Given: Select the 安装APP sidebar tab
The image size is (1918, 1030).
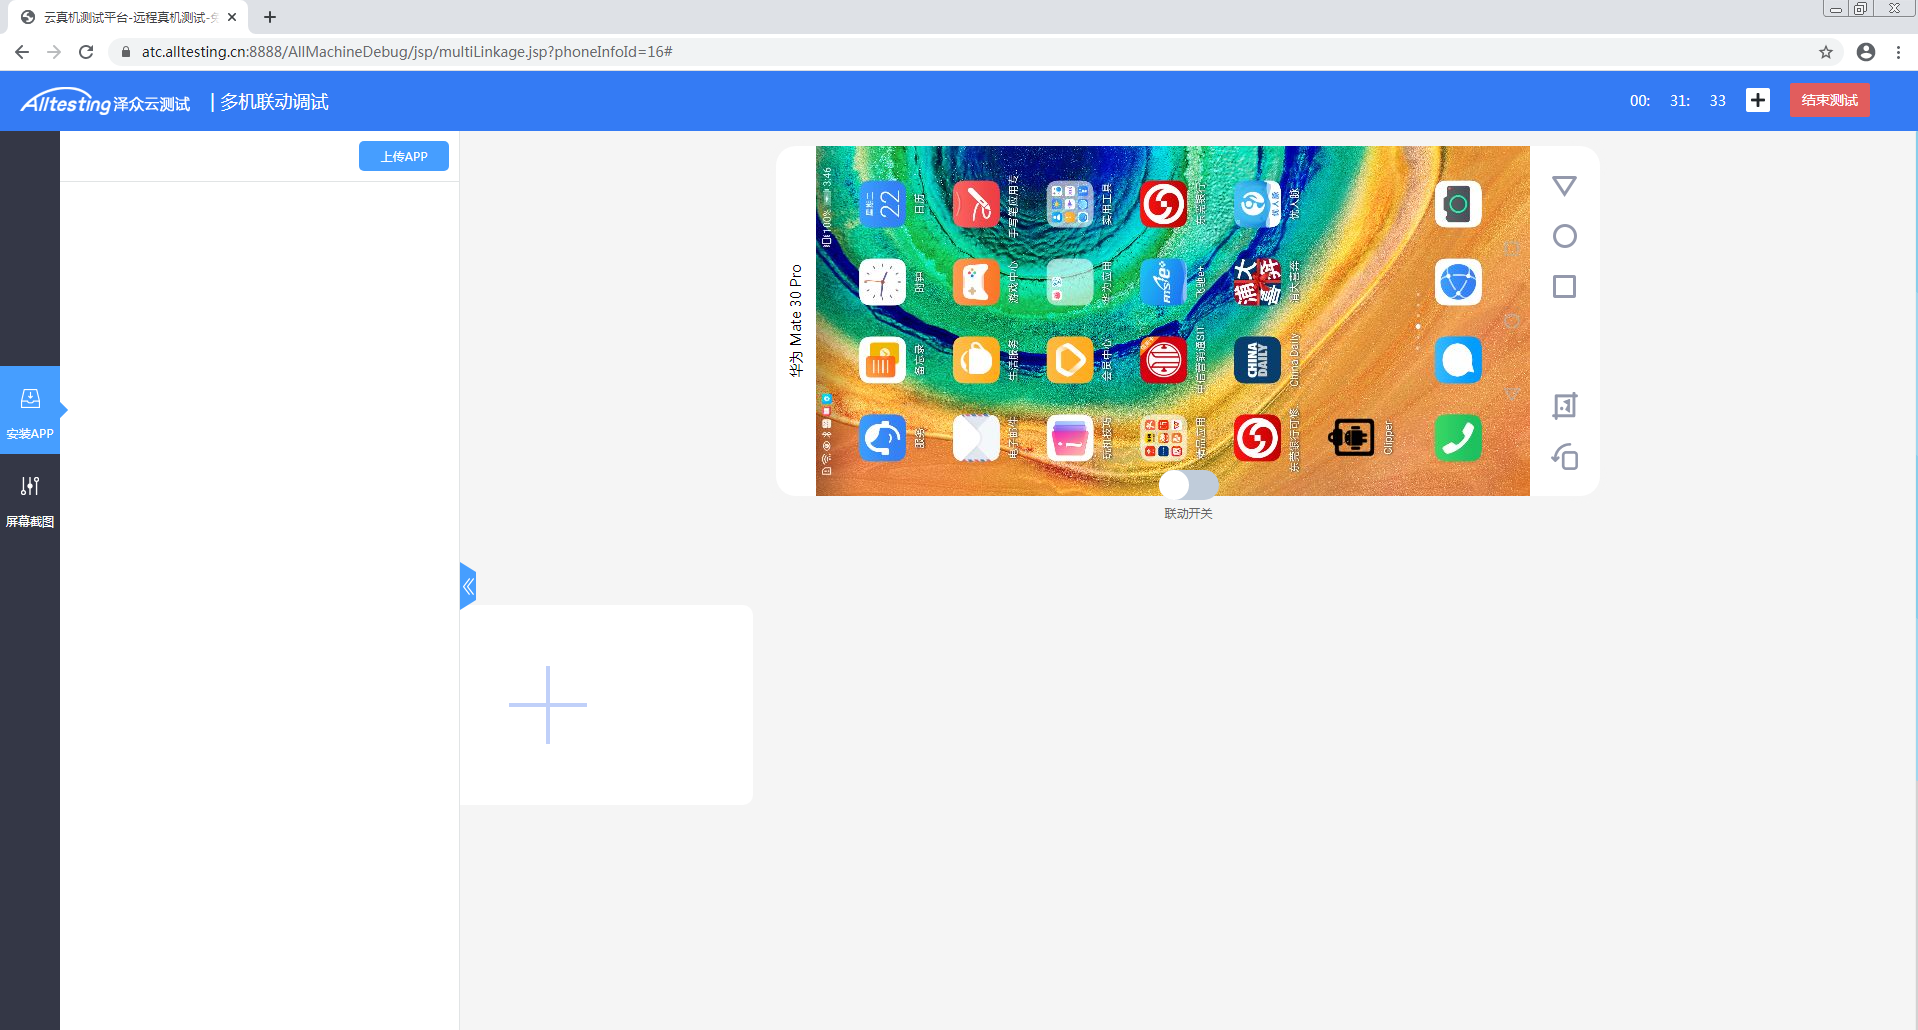Looking at the screenshot, I should (30, 410).
